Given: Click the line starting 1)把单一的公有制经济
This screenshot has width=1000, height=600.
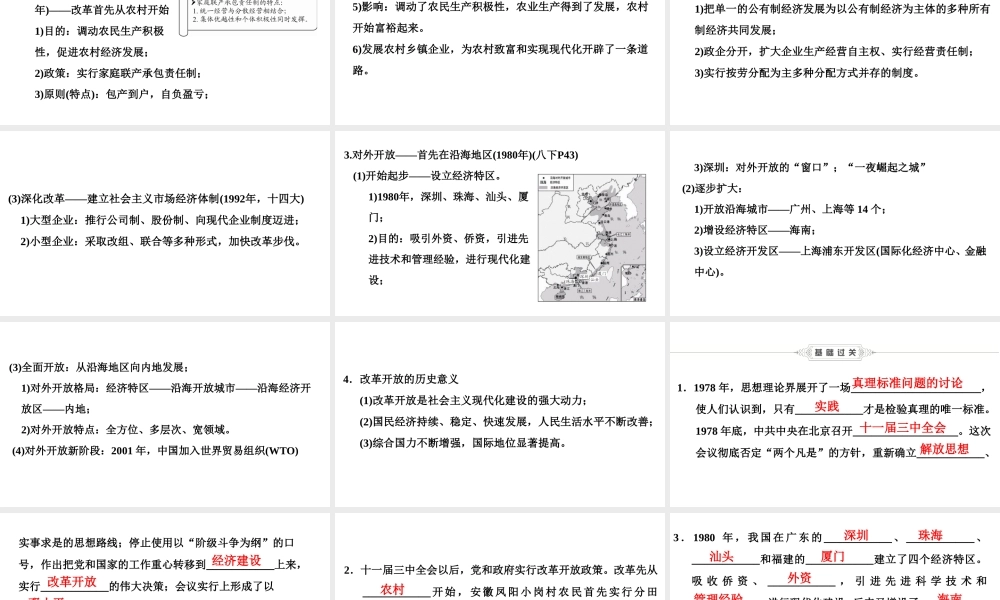Looking at the screenshot, I should [x=842, y=9].
